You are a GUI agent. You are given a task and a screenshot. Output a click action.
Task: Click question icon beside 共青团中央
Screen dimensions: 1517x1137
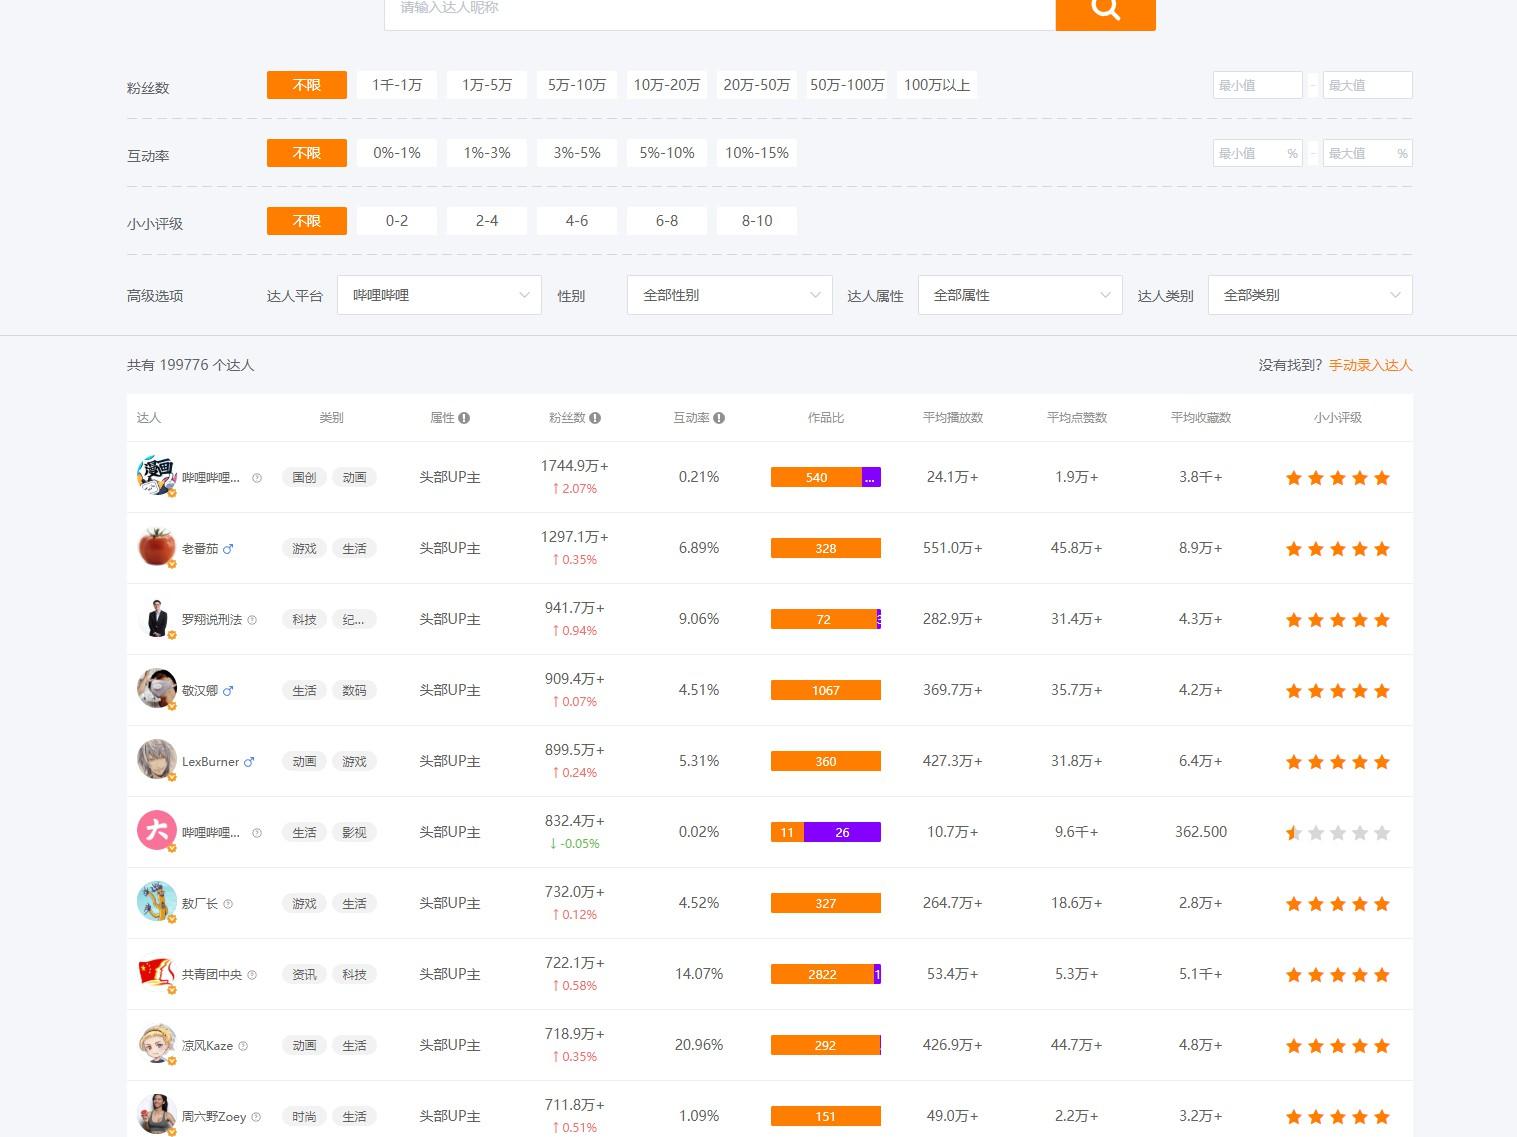[252, 975]
